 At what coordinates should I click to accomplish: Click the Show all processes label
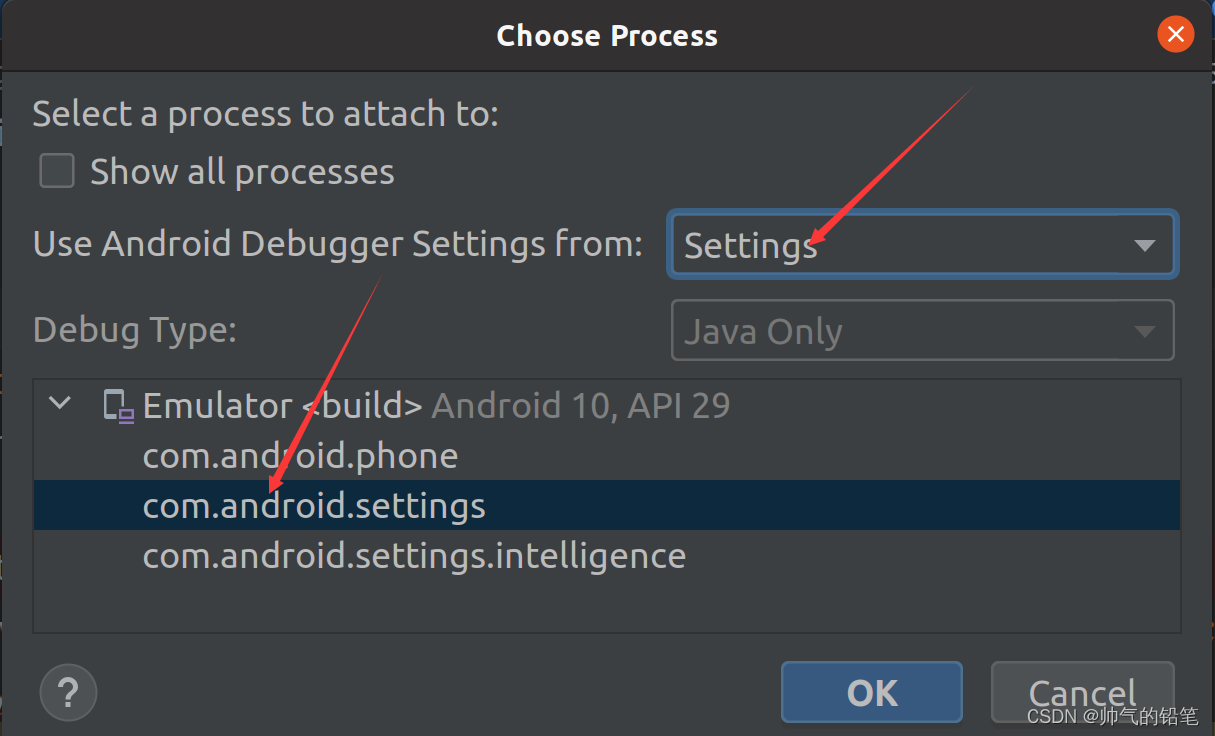pyautogui.click(x=241, y=170)
